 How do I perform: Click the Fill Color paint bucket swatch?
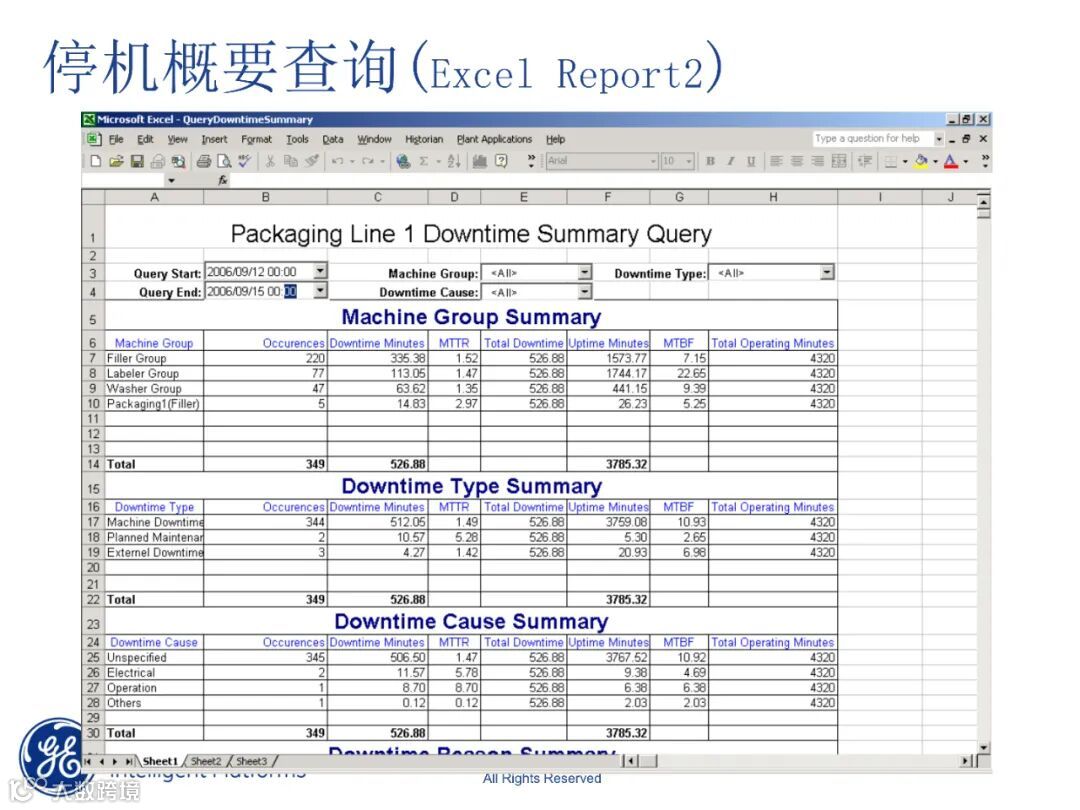922,161
